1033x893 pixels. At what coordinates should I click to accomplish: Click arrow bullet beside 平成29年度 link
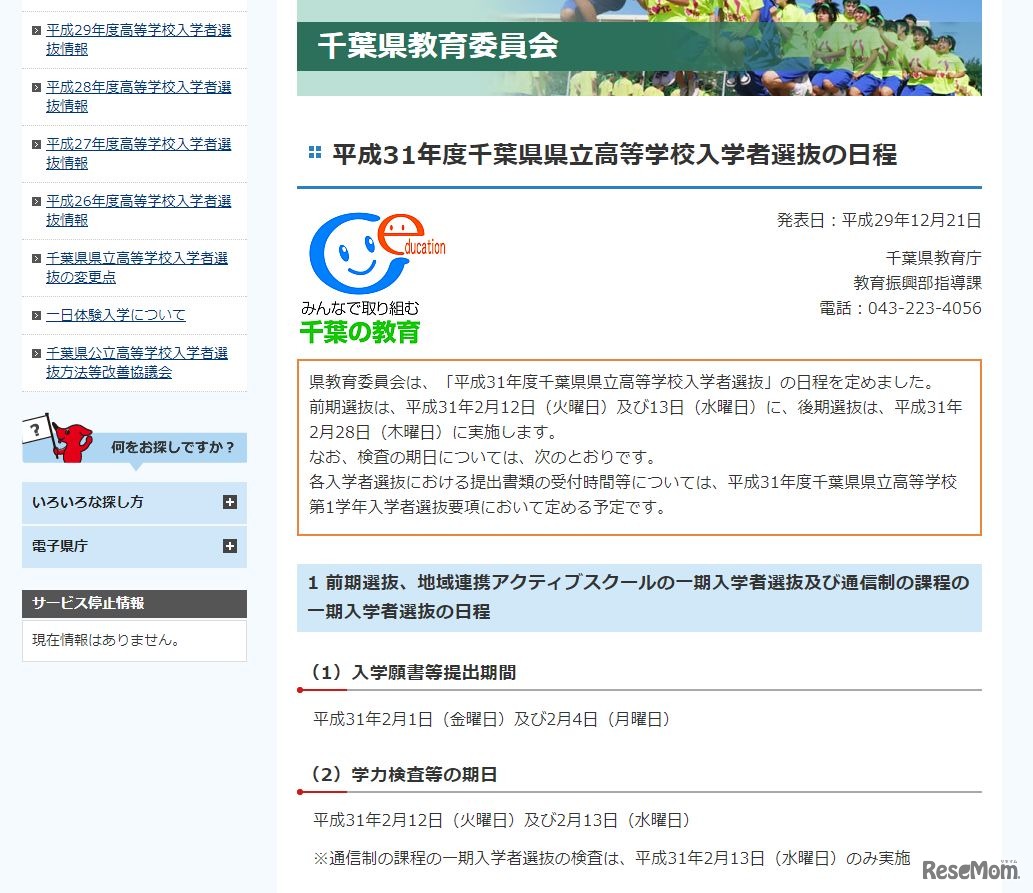click(x=37, y=30)
